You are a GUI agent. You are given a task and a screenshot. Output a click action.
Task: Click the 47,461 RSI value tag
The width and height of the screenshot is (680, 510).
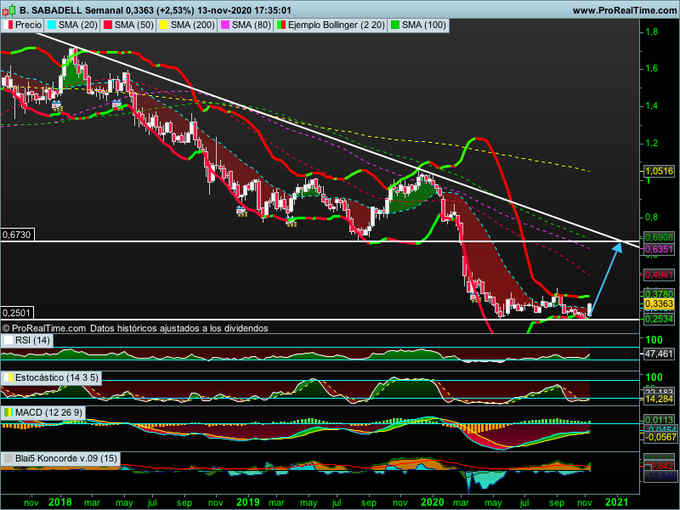coord(659,354)
